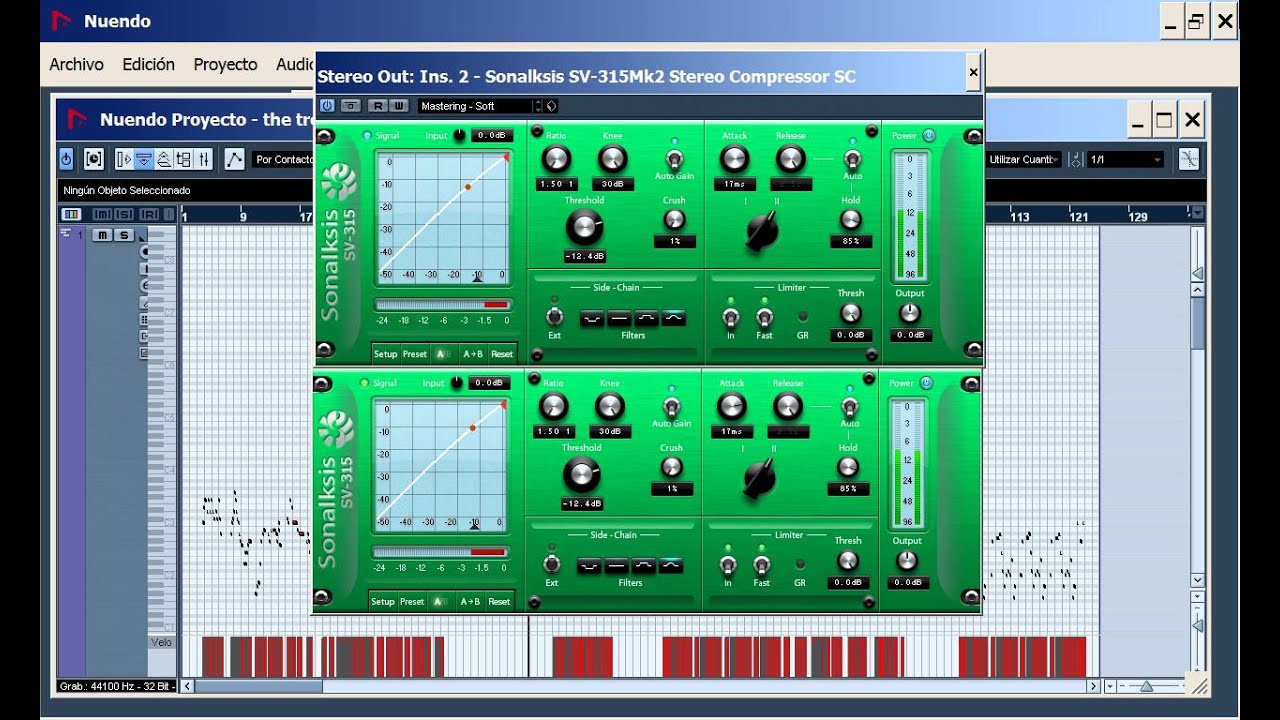Click global solo-all button above track list
The image size is (1280, 720).
(125, 214)
